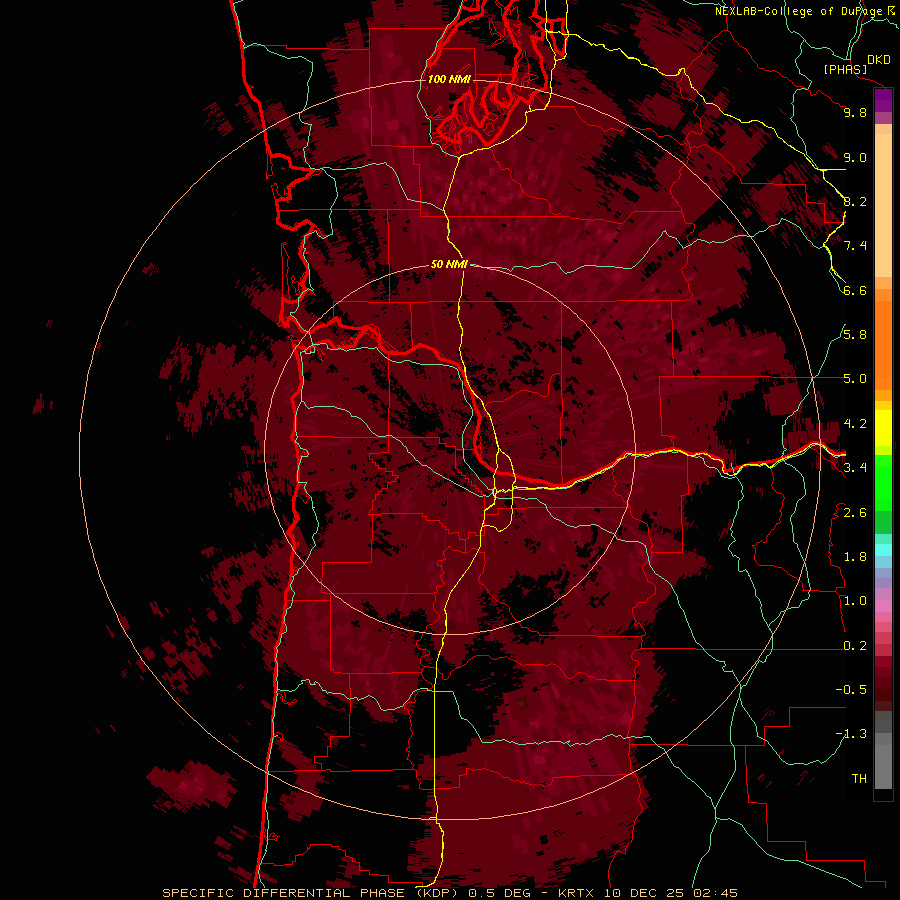The image size is (900, 900).
Task: Click the 4.2 color scale value
Action: 855,424
